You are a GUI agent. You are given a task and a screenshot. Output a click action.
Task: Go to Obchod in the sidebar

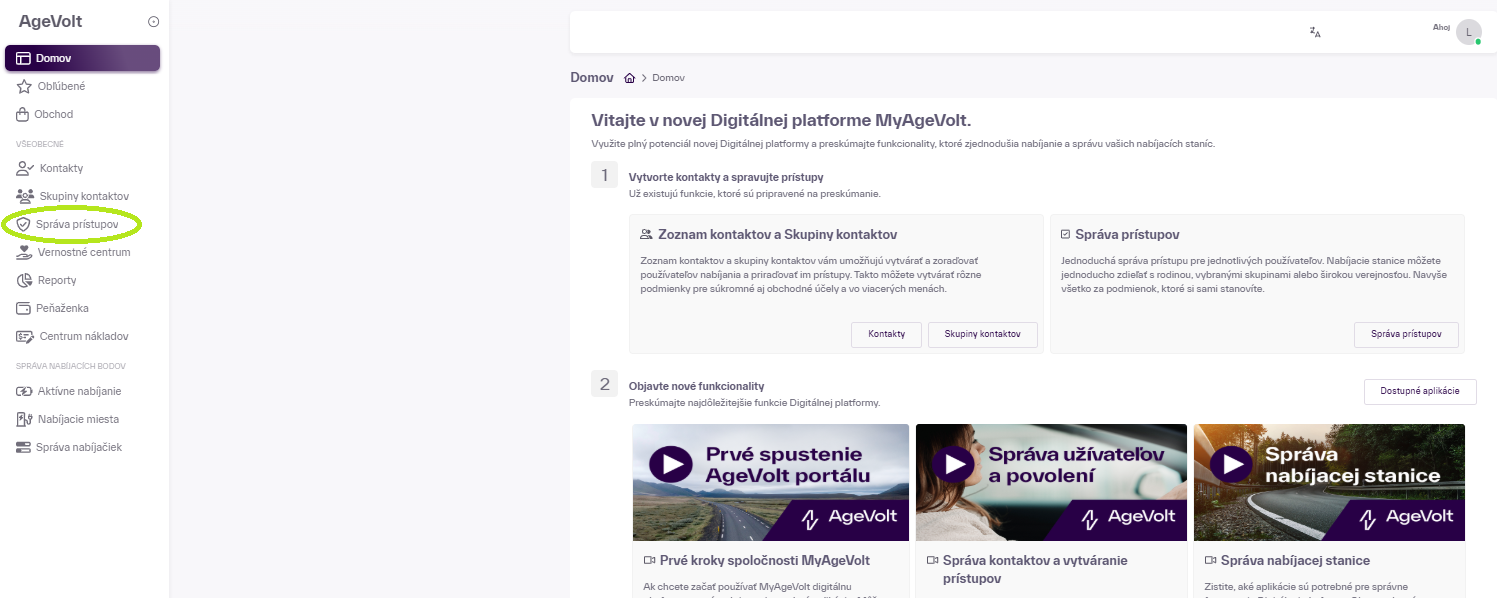pyautogui.click(x=82, y=114)
